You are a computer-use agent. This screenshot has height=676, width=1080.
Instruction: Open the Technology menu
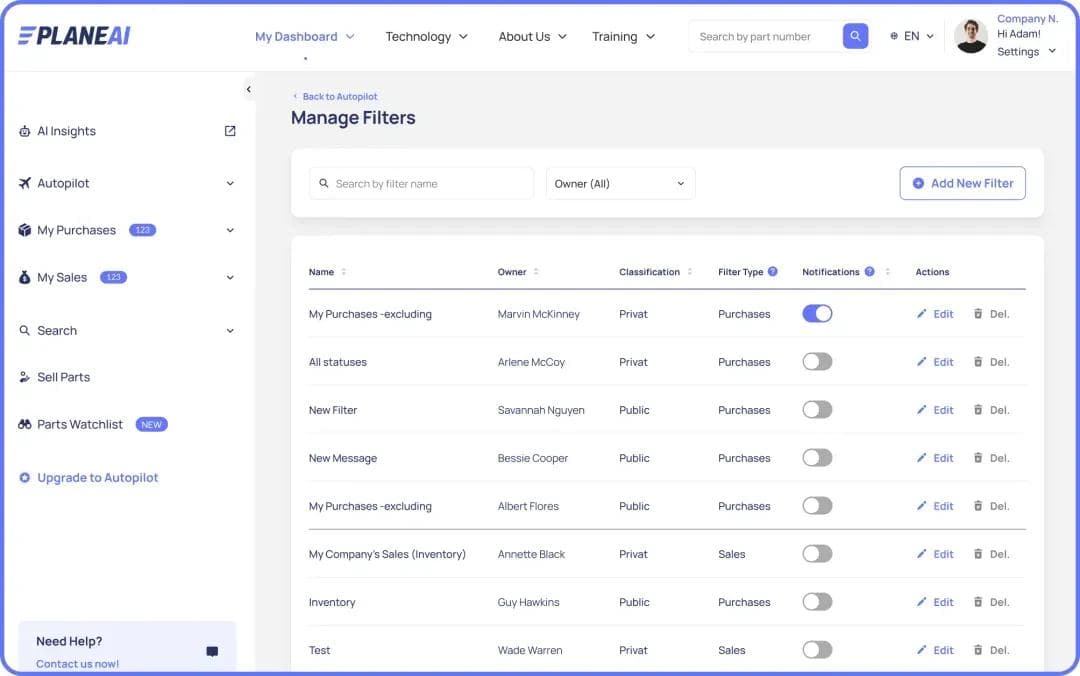coord(426,37)
